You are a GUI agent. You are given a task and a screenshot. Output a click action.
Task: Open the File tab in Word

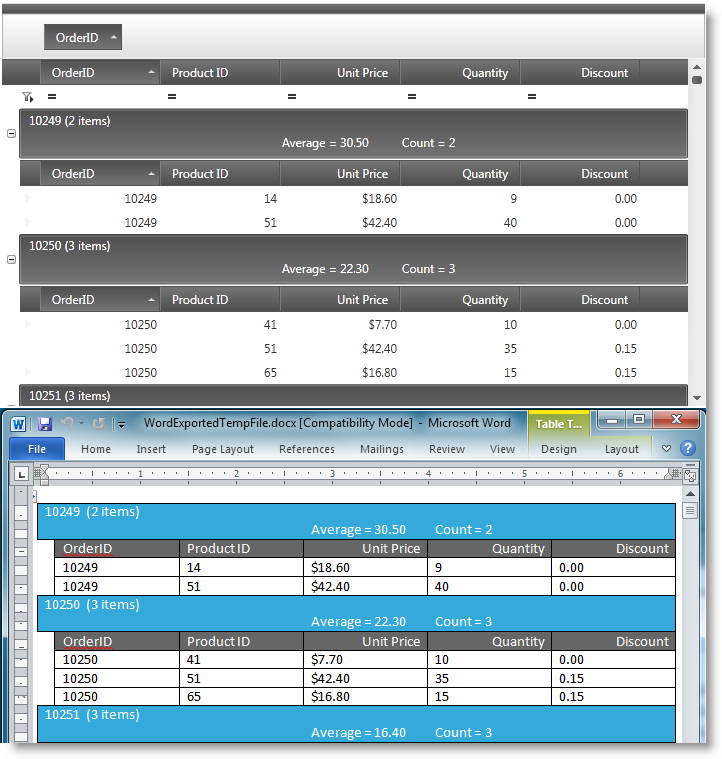(37, 449)
